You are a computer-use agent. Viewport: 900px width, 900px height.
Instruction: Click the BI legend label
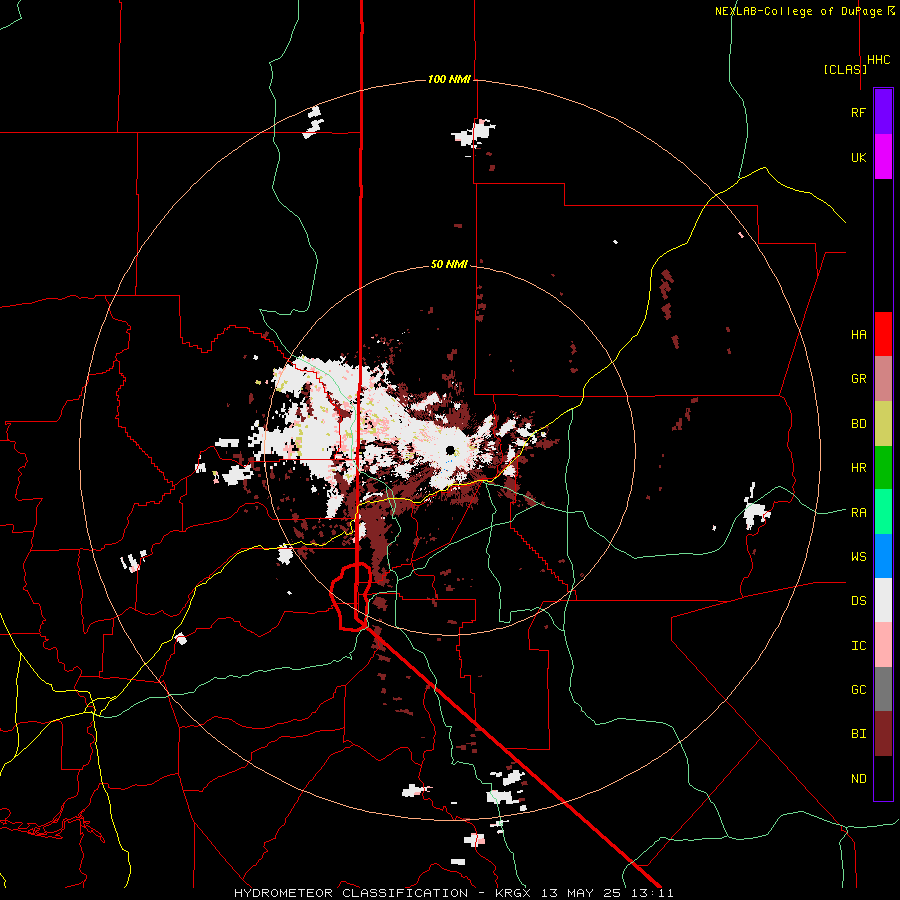pos(858,734)
